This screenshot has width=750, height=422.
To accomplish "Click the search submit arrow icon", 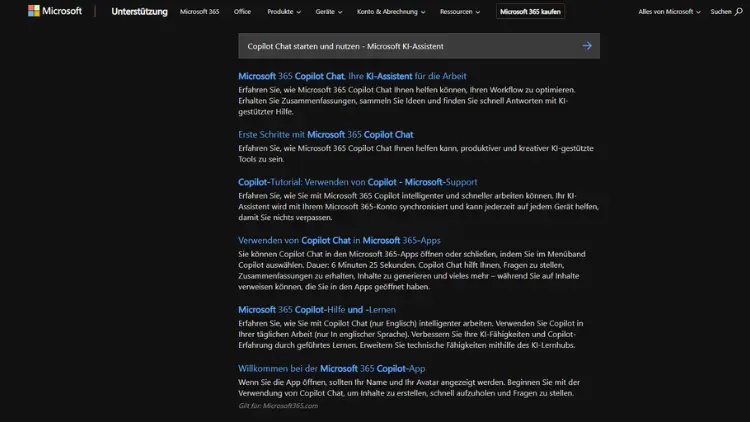I will point(587,46).
